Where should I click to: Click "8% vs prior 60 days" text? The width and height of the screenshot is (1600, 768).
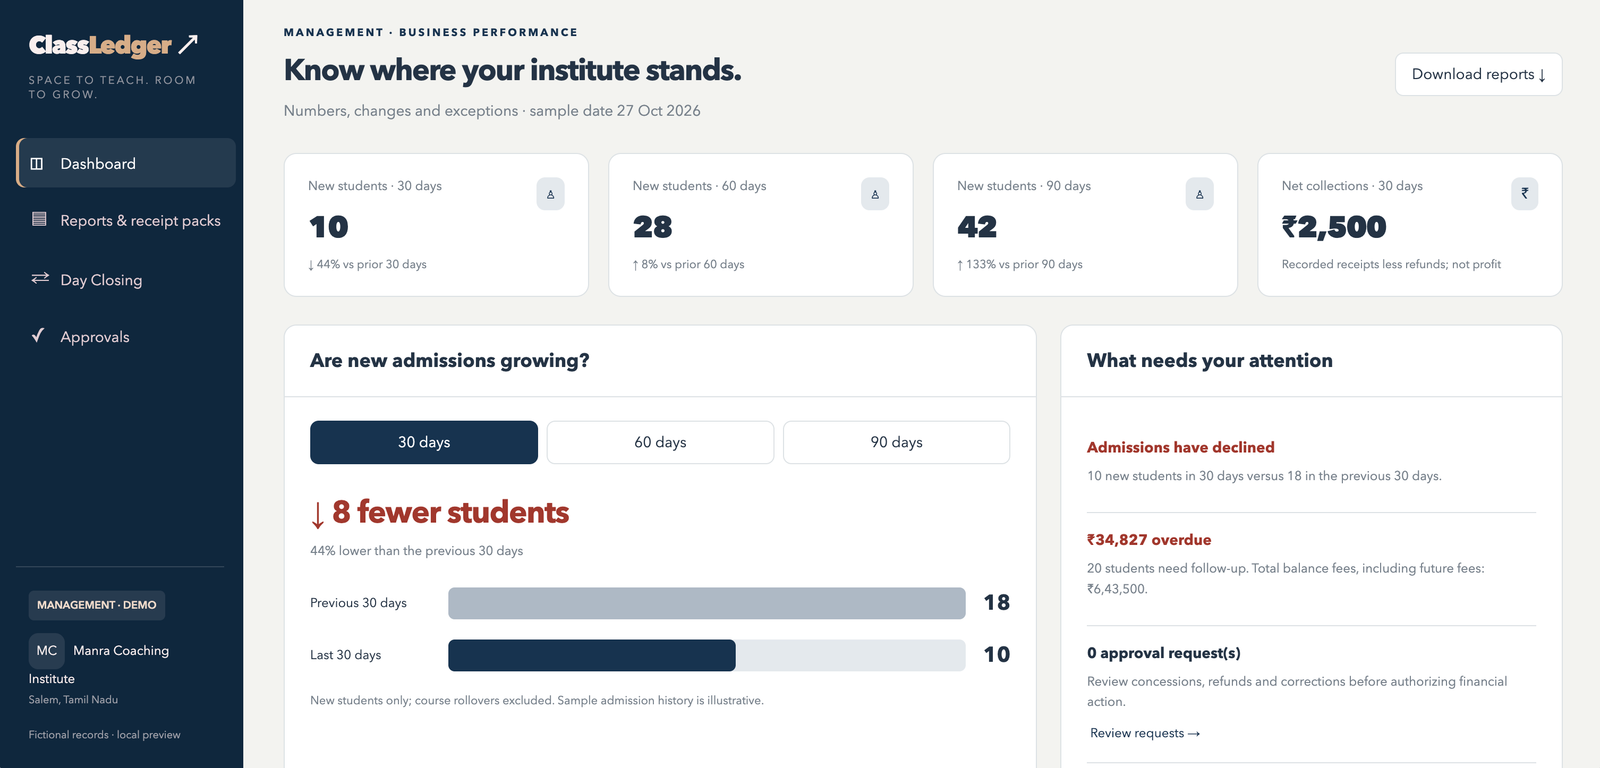pos(688,265)
